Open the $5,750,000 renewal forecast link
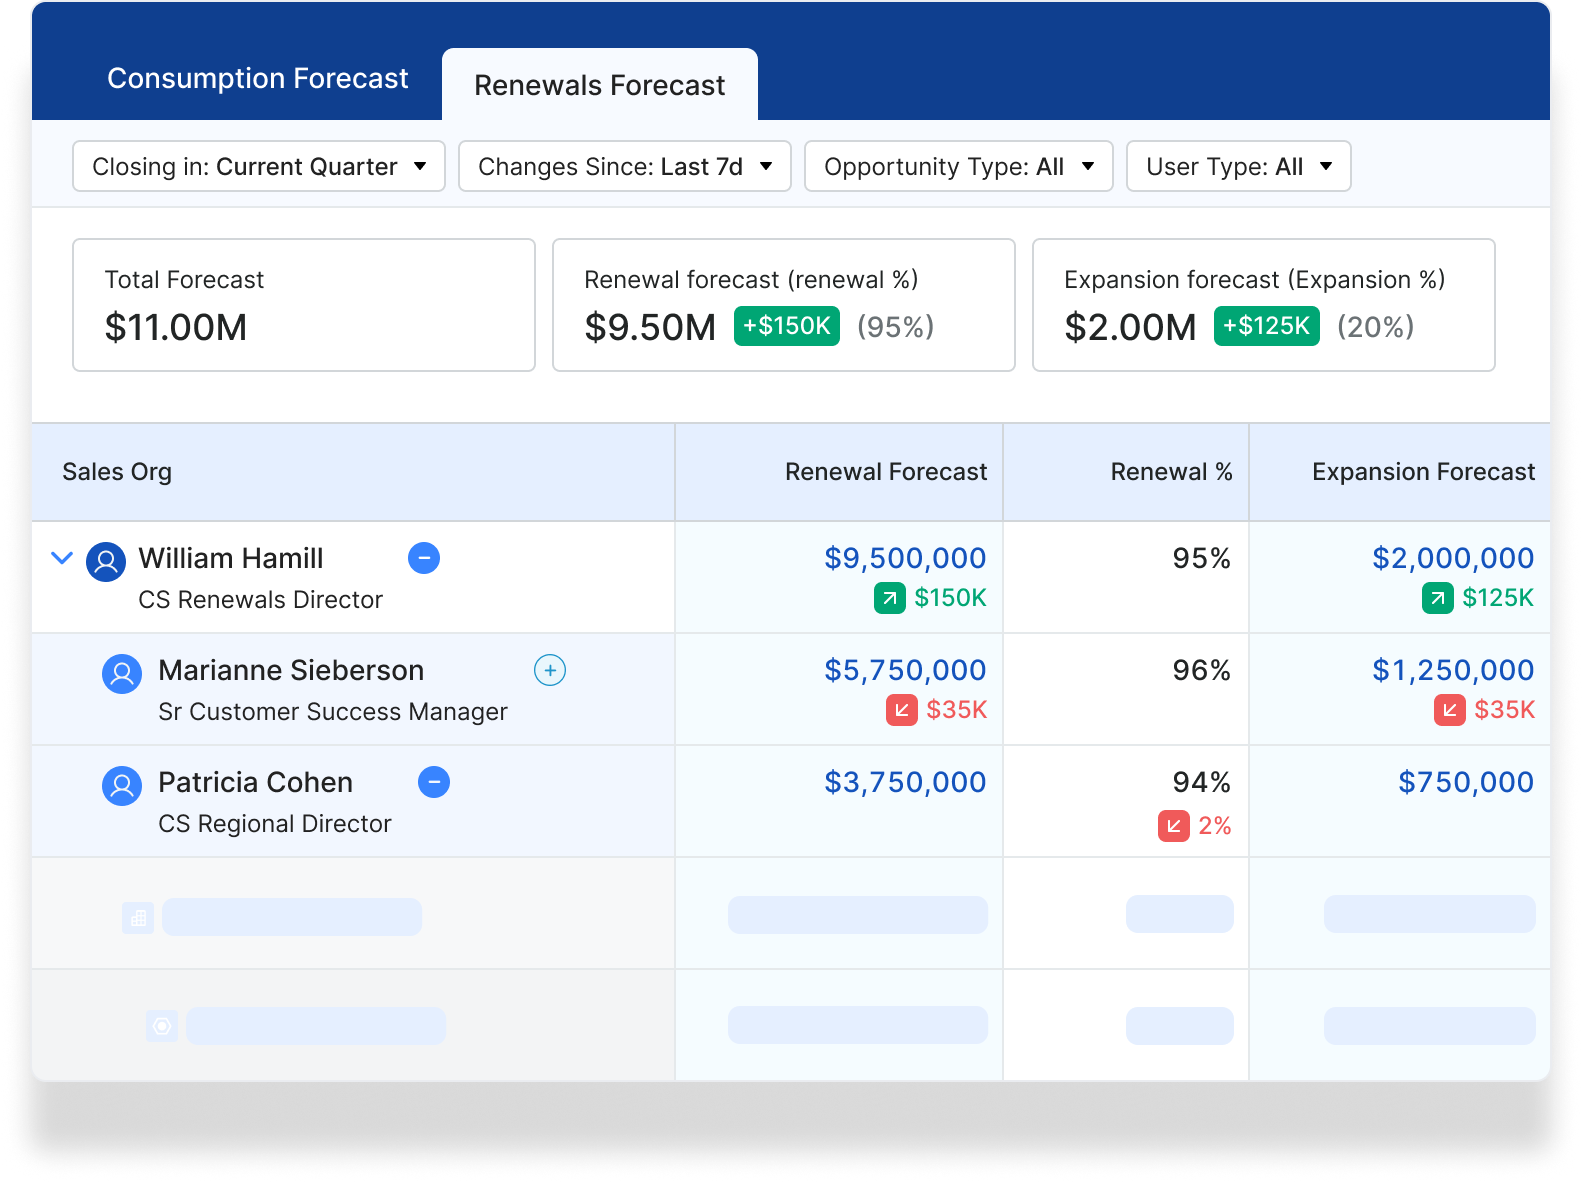The height and width of the screenshot is (1182, 1582). (x=905, y=670)
